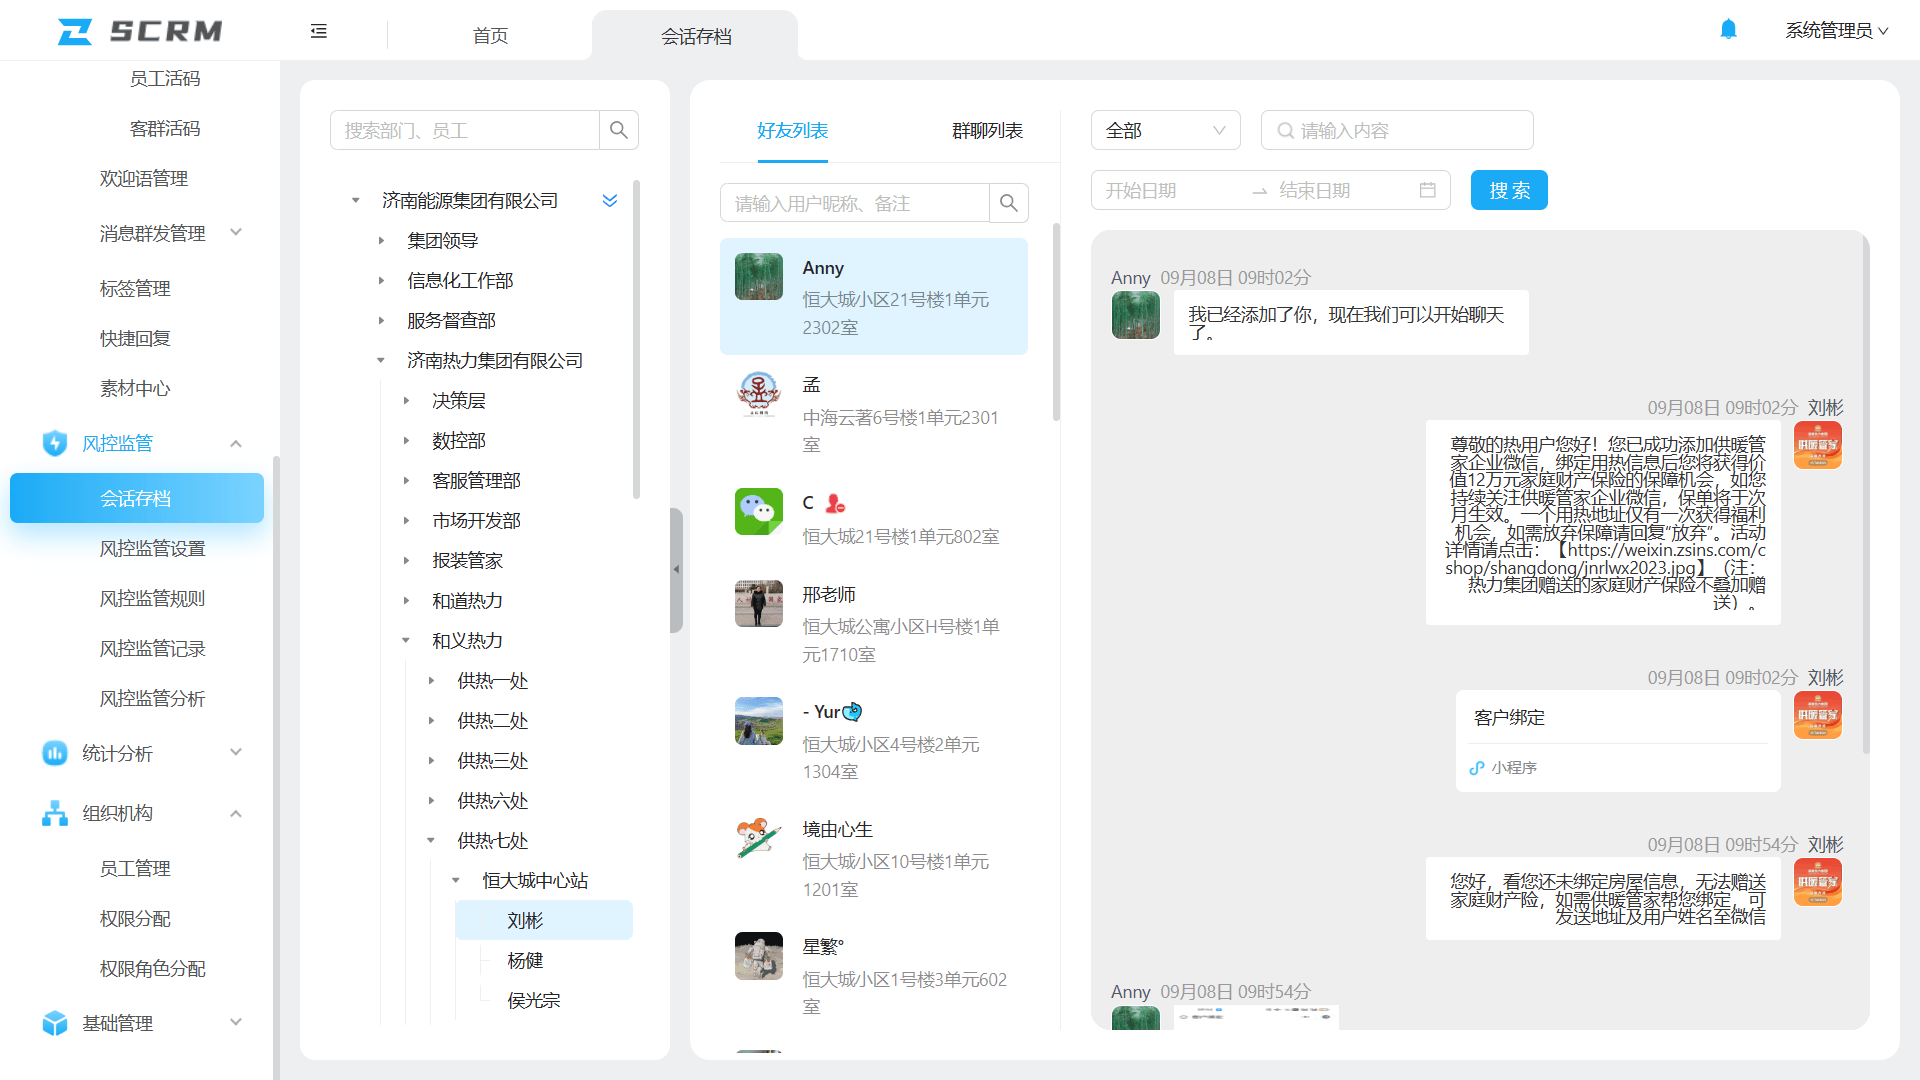This screenshot has height=1080, width=1920.
Task: Click search icon in user nickname box
Action: click(1009, 204)
